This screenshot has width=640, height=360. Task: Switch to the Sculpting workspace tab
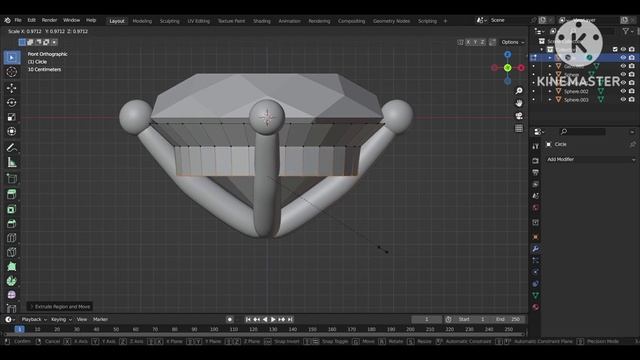(169, 21)
